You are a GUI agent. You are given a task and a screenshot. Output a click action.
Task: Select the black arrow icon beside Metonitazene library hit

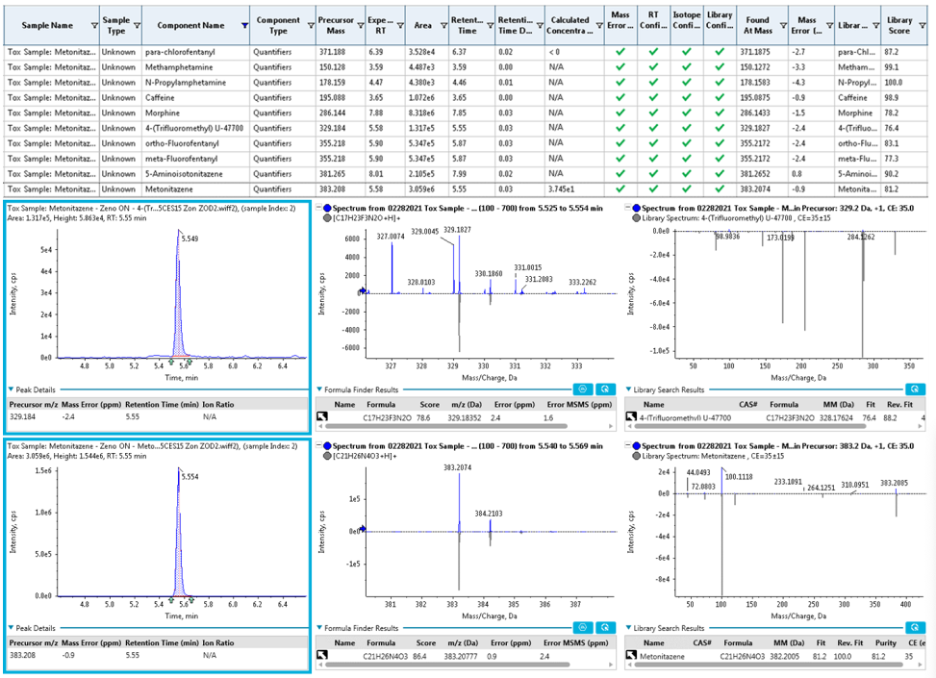point(631,655)
